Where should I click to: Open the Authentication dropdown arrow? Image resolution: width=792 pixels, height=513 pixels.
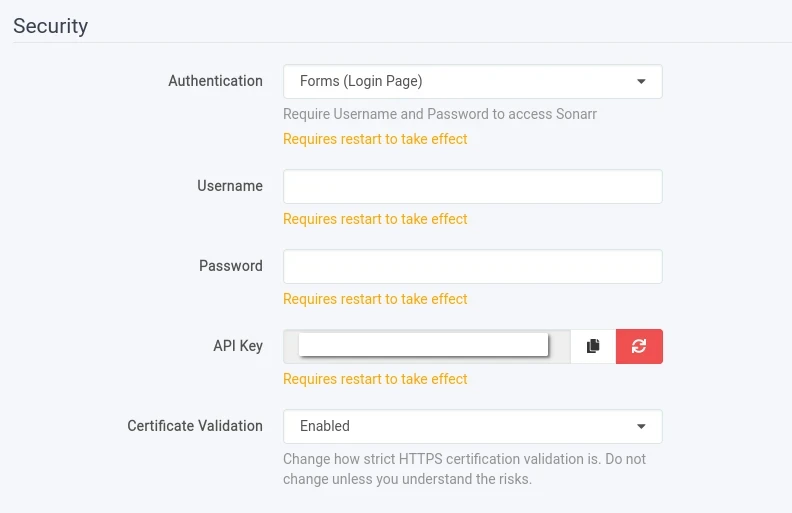(x=641, y=82)
